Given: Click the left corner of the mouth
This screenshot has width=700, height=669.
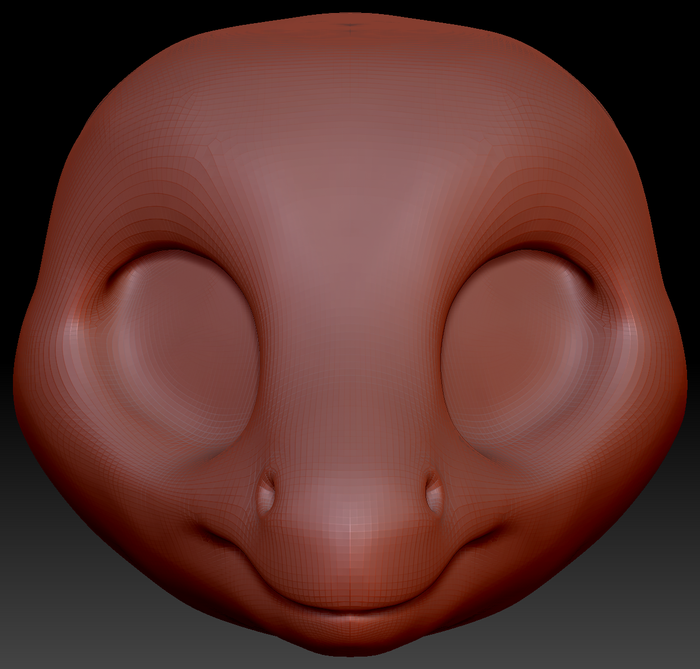Looking at the screenshot, I should [210, 532].
